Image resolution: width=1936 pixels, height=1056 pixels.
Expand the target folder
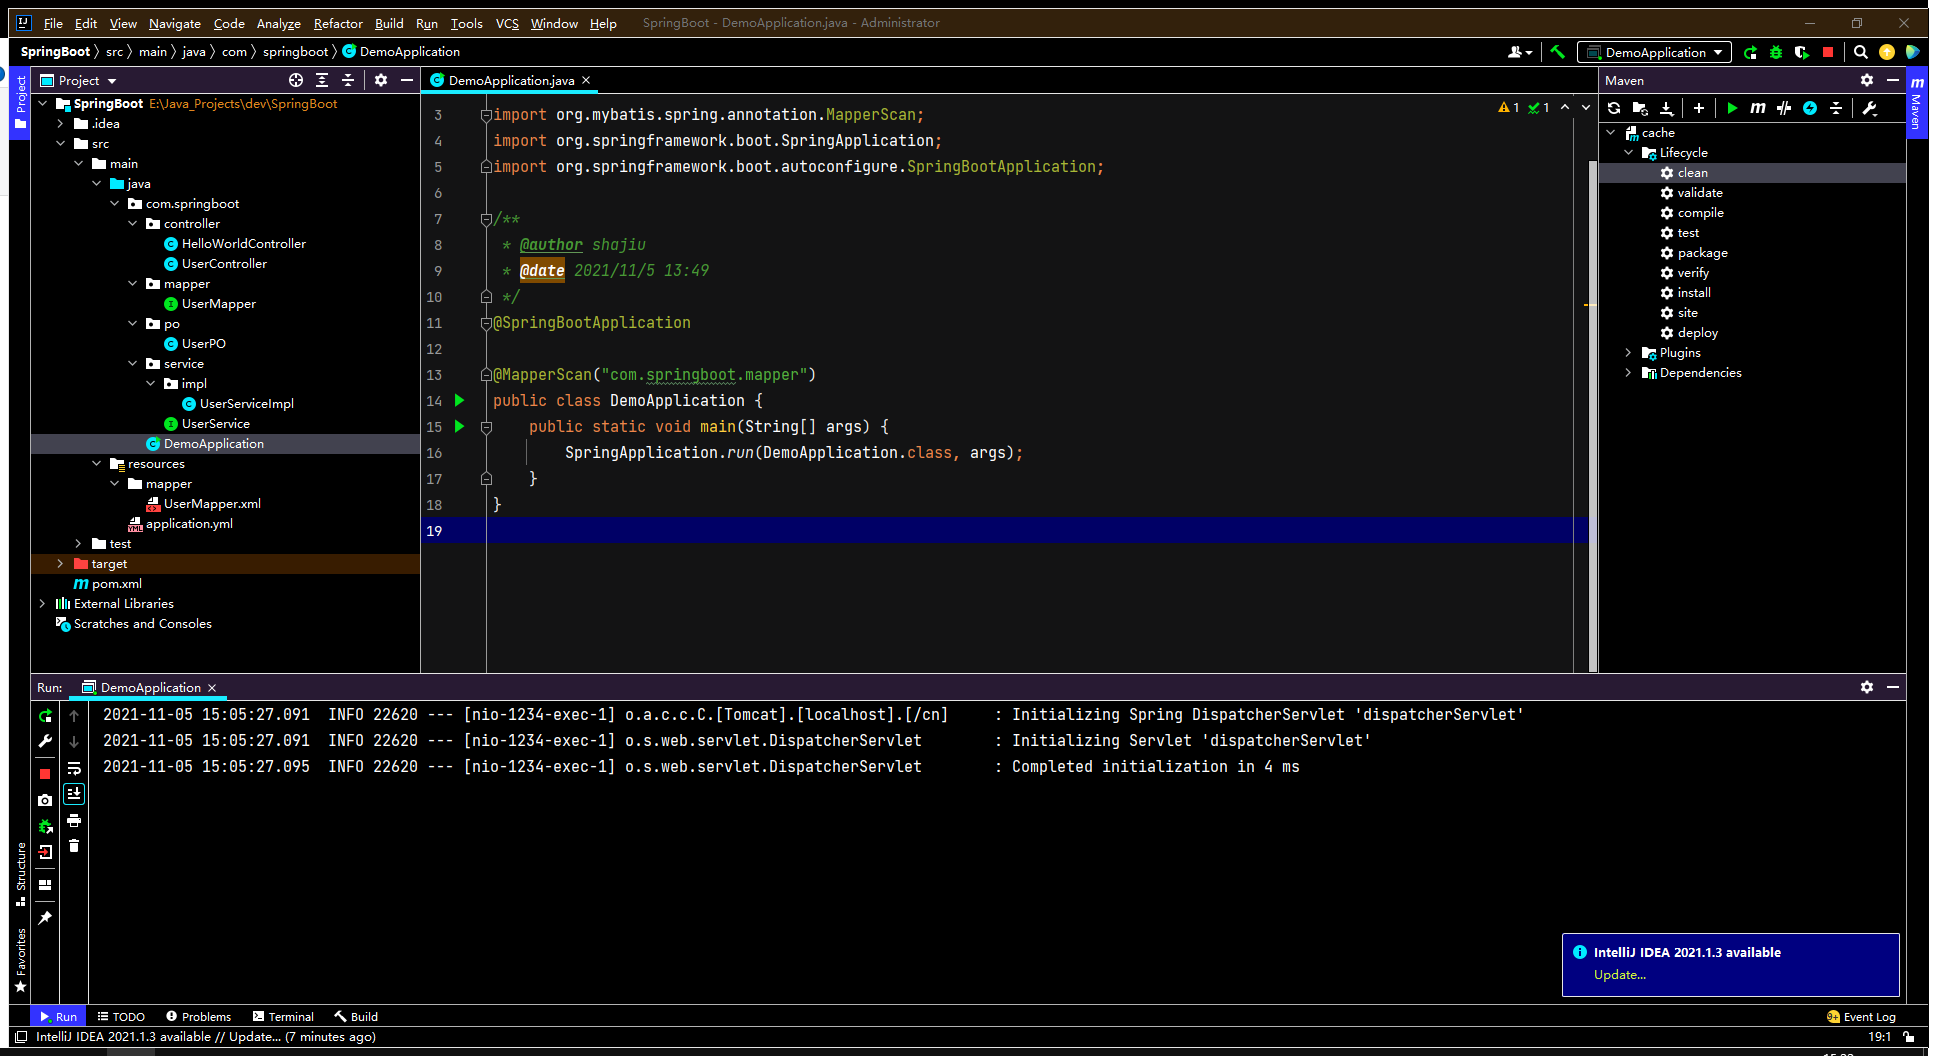[60, 564]
